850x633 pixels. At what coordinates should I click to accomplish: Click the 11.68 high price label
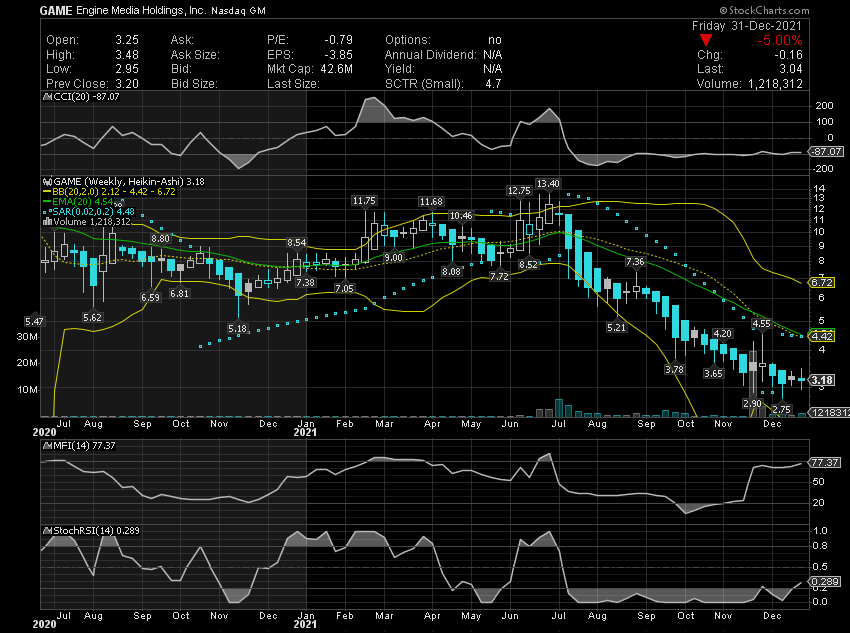pos(431,202)
